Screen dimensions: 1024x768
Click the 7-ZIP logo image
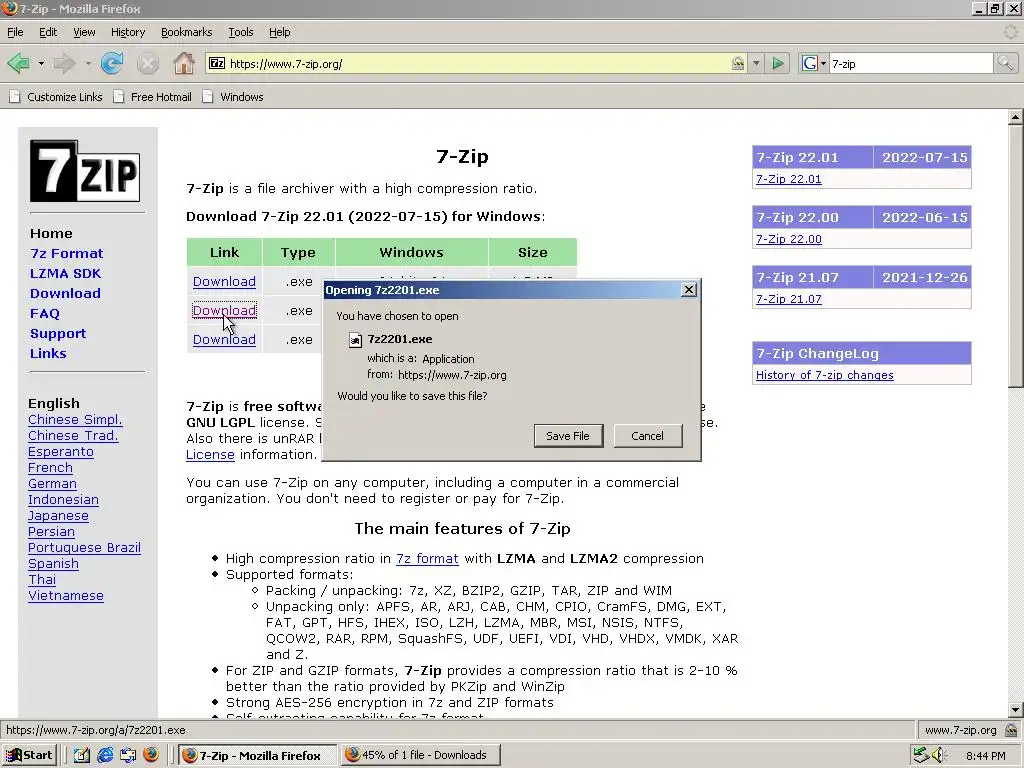point(85,171)
